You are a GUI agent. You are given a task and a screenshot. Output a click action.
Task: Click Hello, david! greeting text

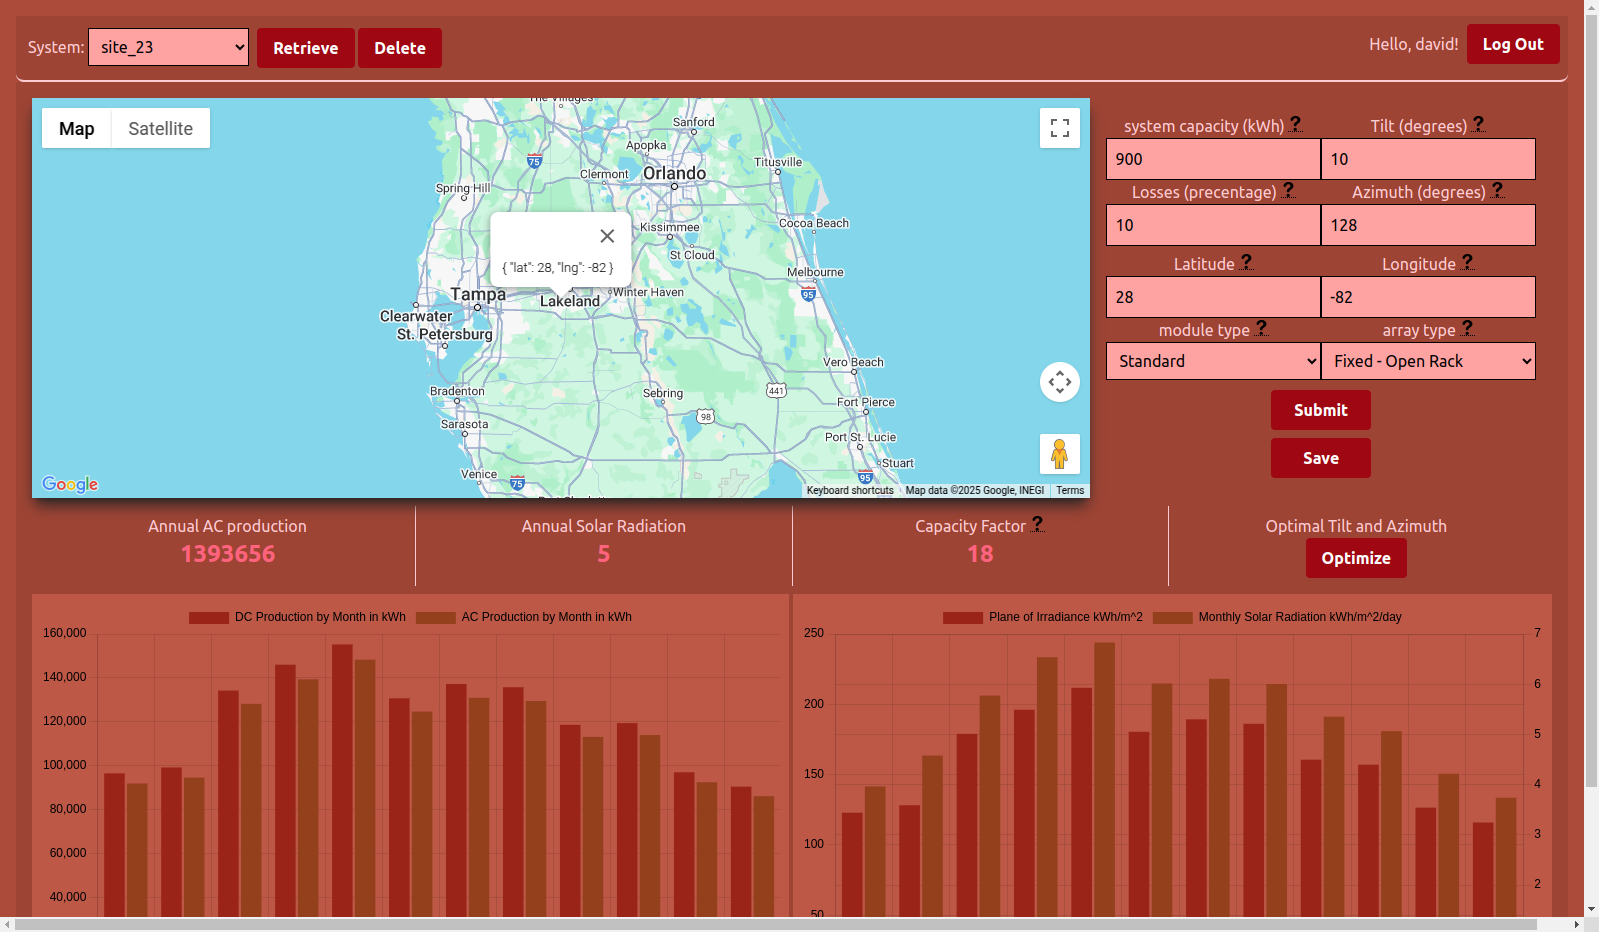tap(1413, 44)
